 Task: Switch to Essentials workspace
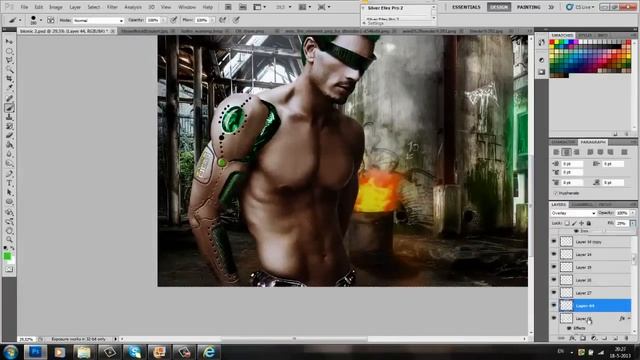click(x=466, y=7)
